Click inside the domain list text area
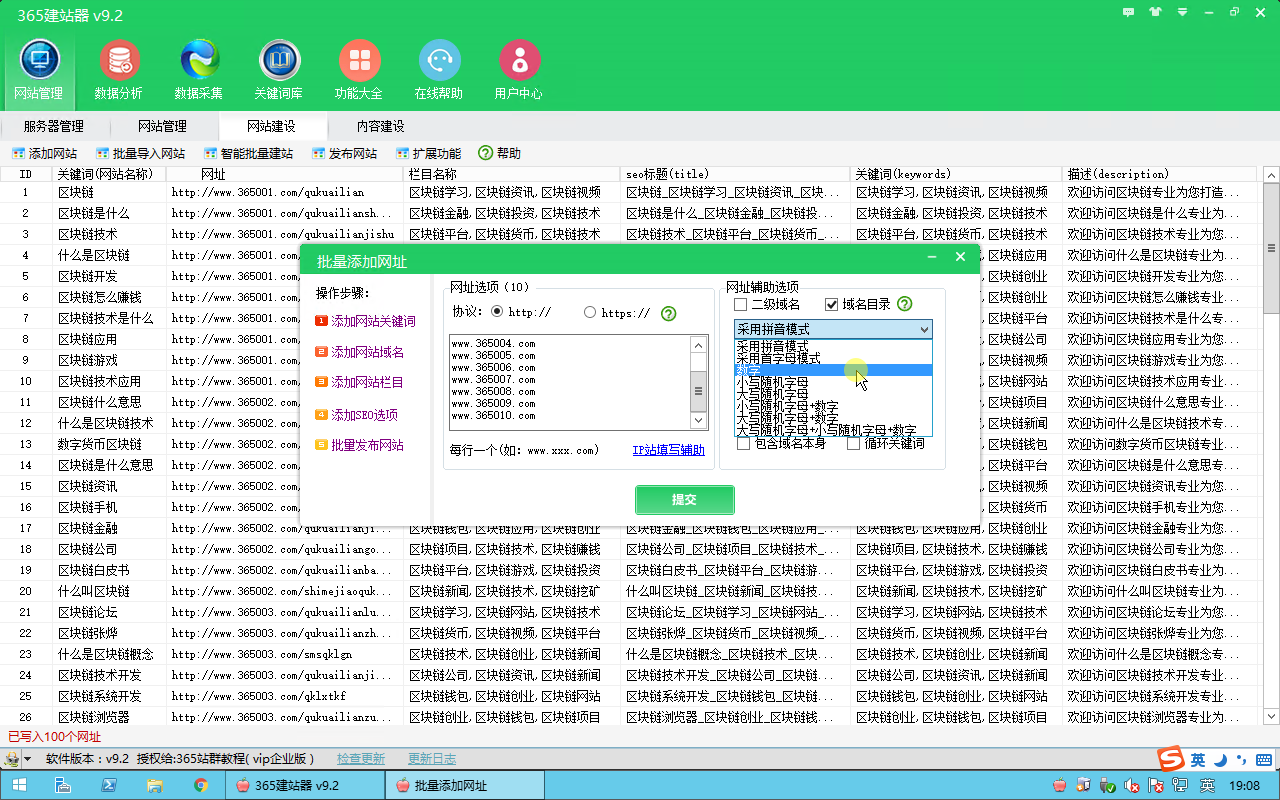This screenshot has height=800, width=1280. coord(570,383)
